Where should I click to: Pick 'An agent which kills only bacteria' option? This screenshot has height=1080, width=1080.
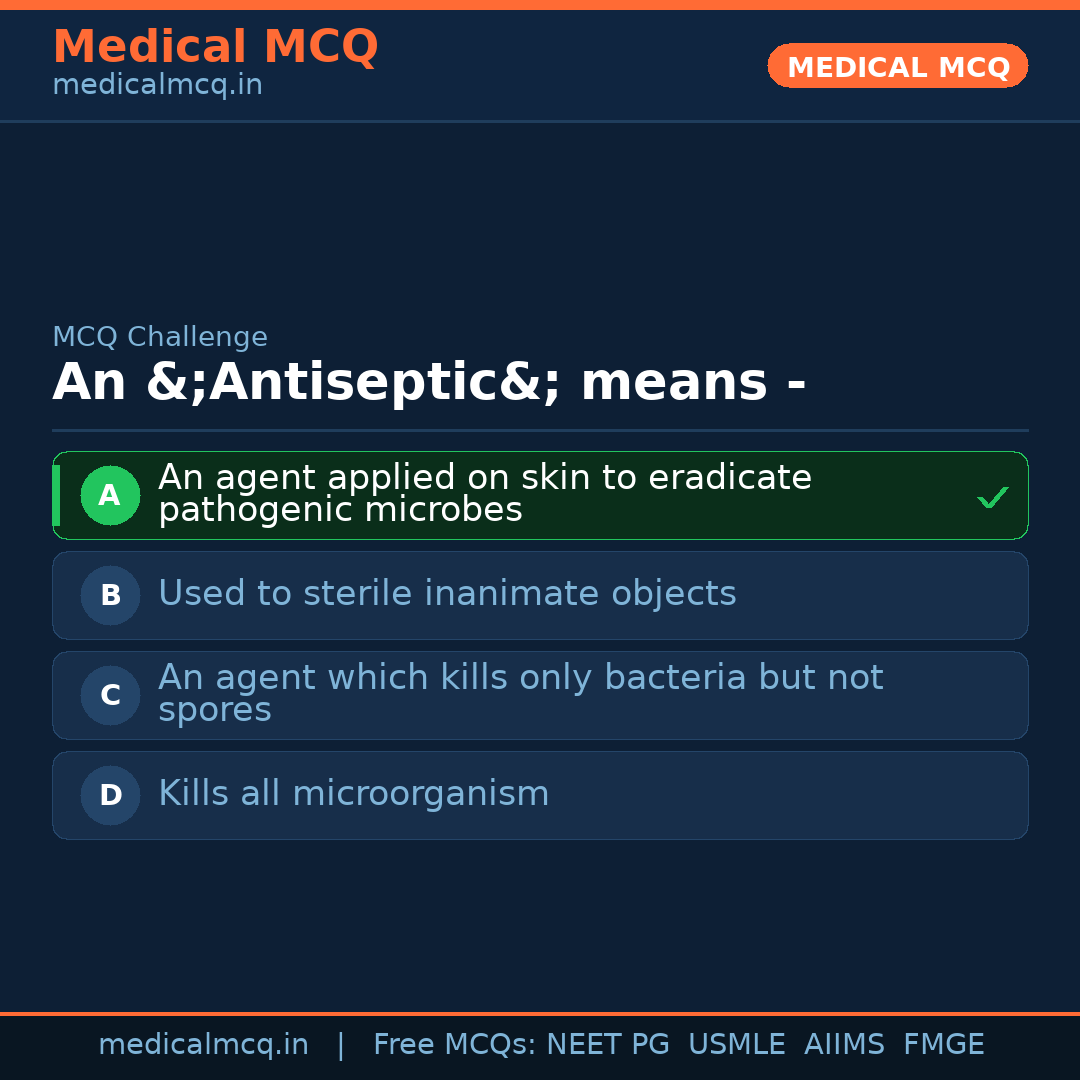(520, 693)
